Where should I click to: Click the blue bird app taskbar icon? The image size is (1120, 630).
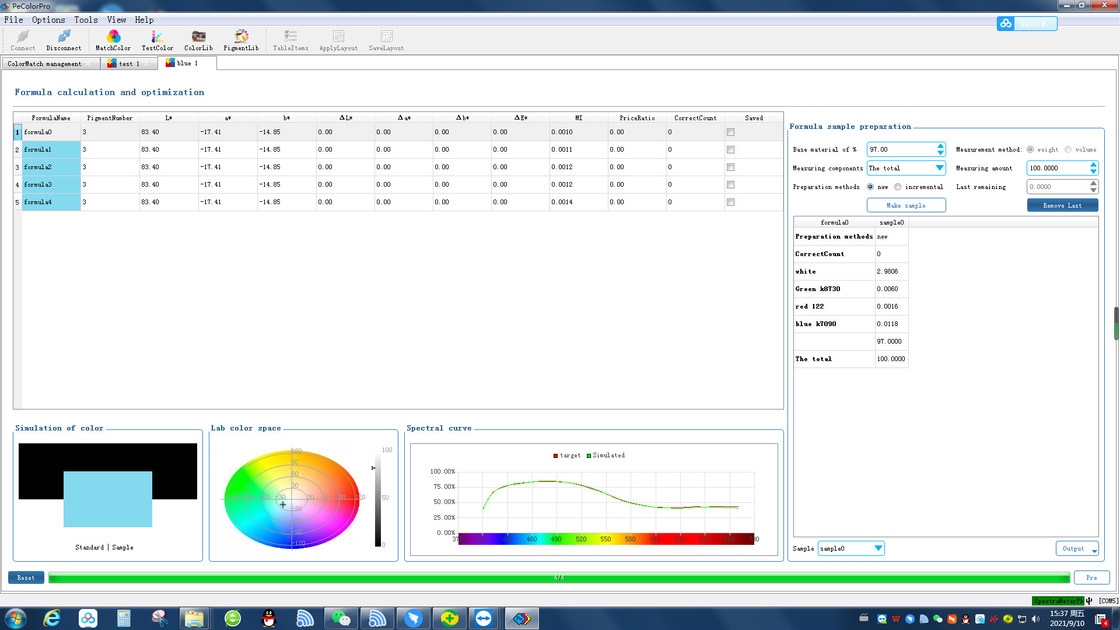[x=414, y=619]
